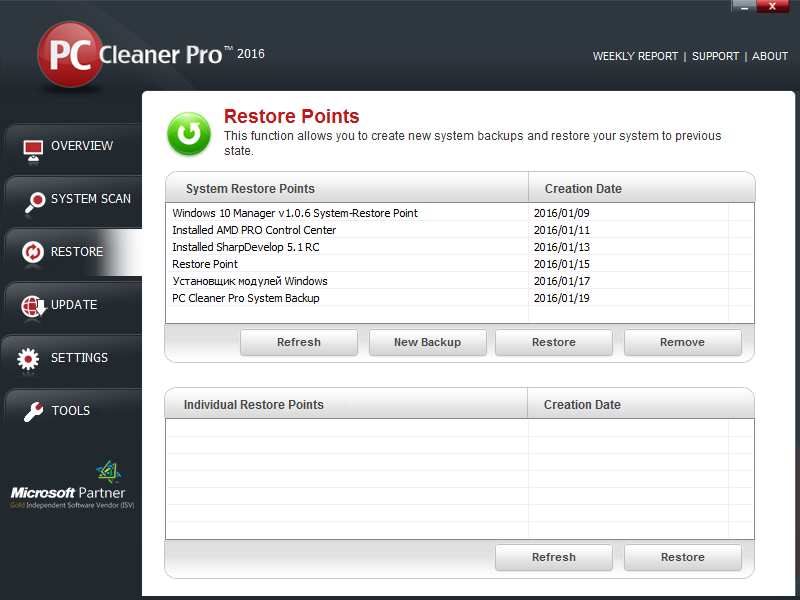The height and width of the screenshot is (600, 800).
Task: Select Установщик модулей Windows row
Action: tap(459, 281)
